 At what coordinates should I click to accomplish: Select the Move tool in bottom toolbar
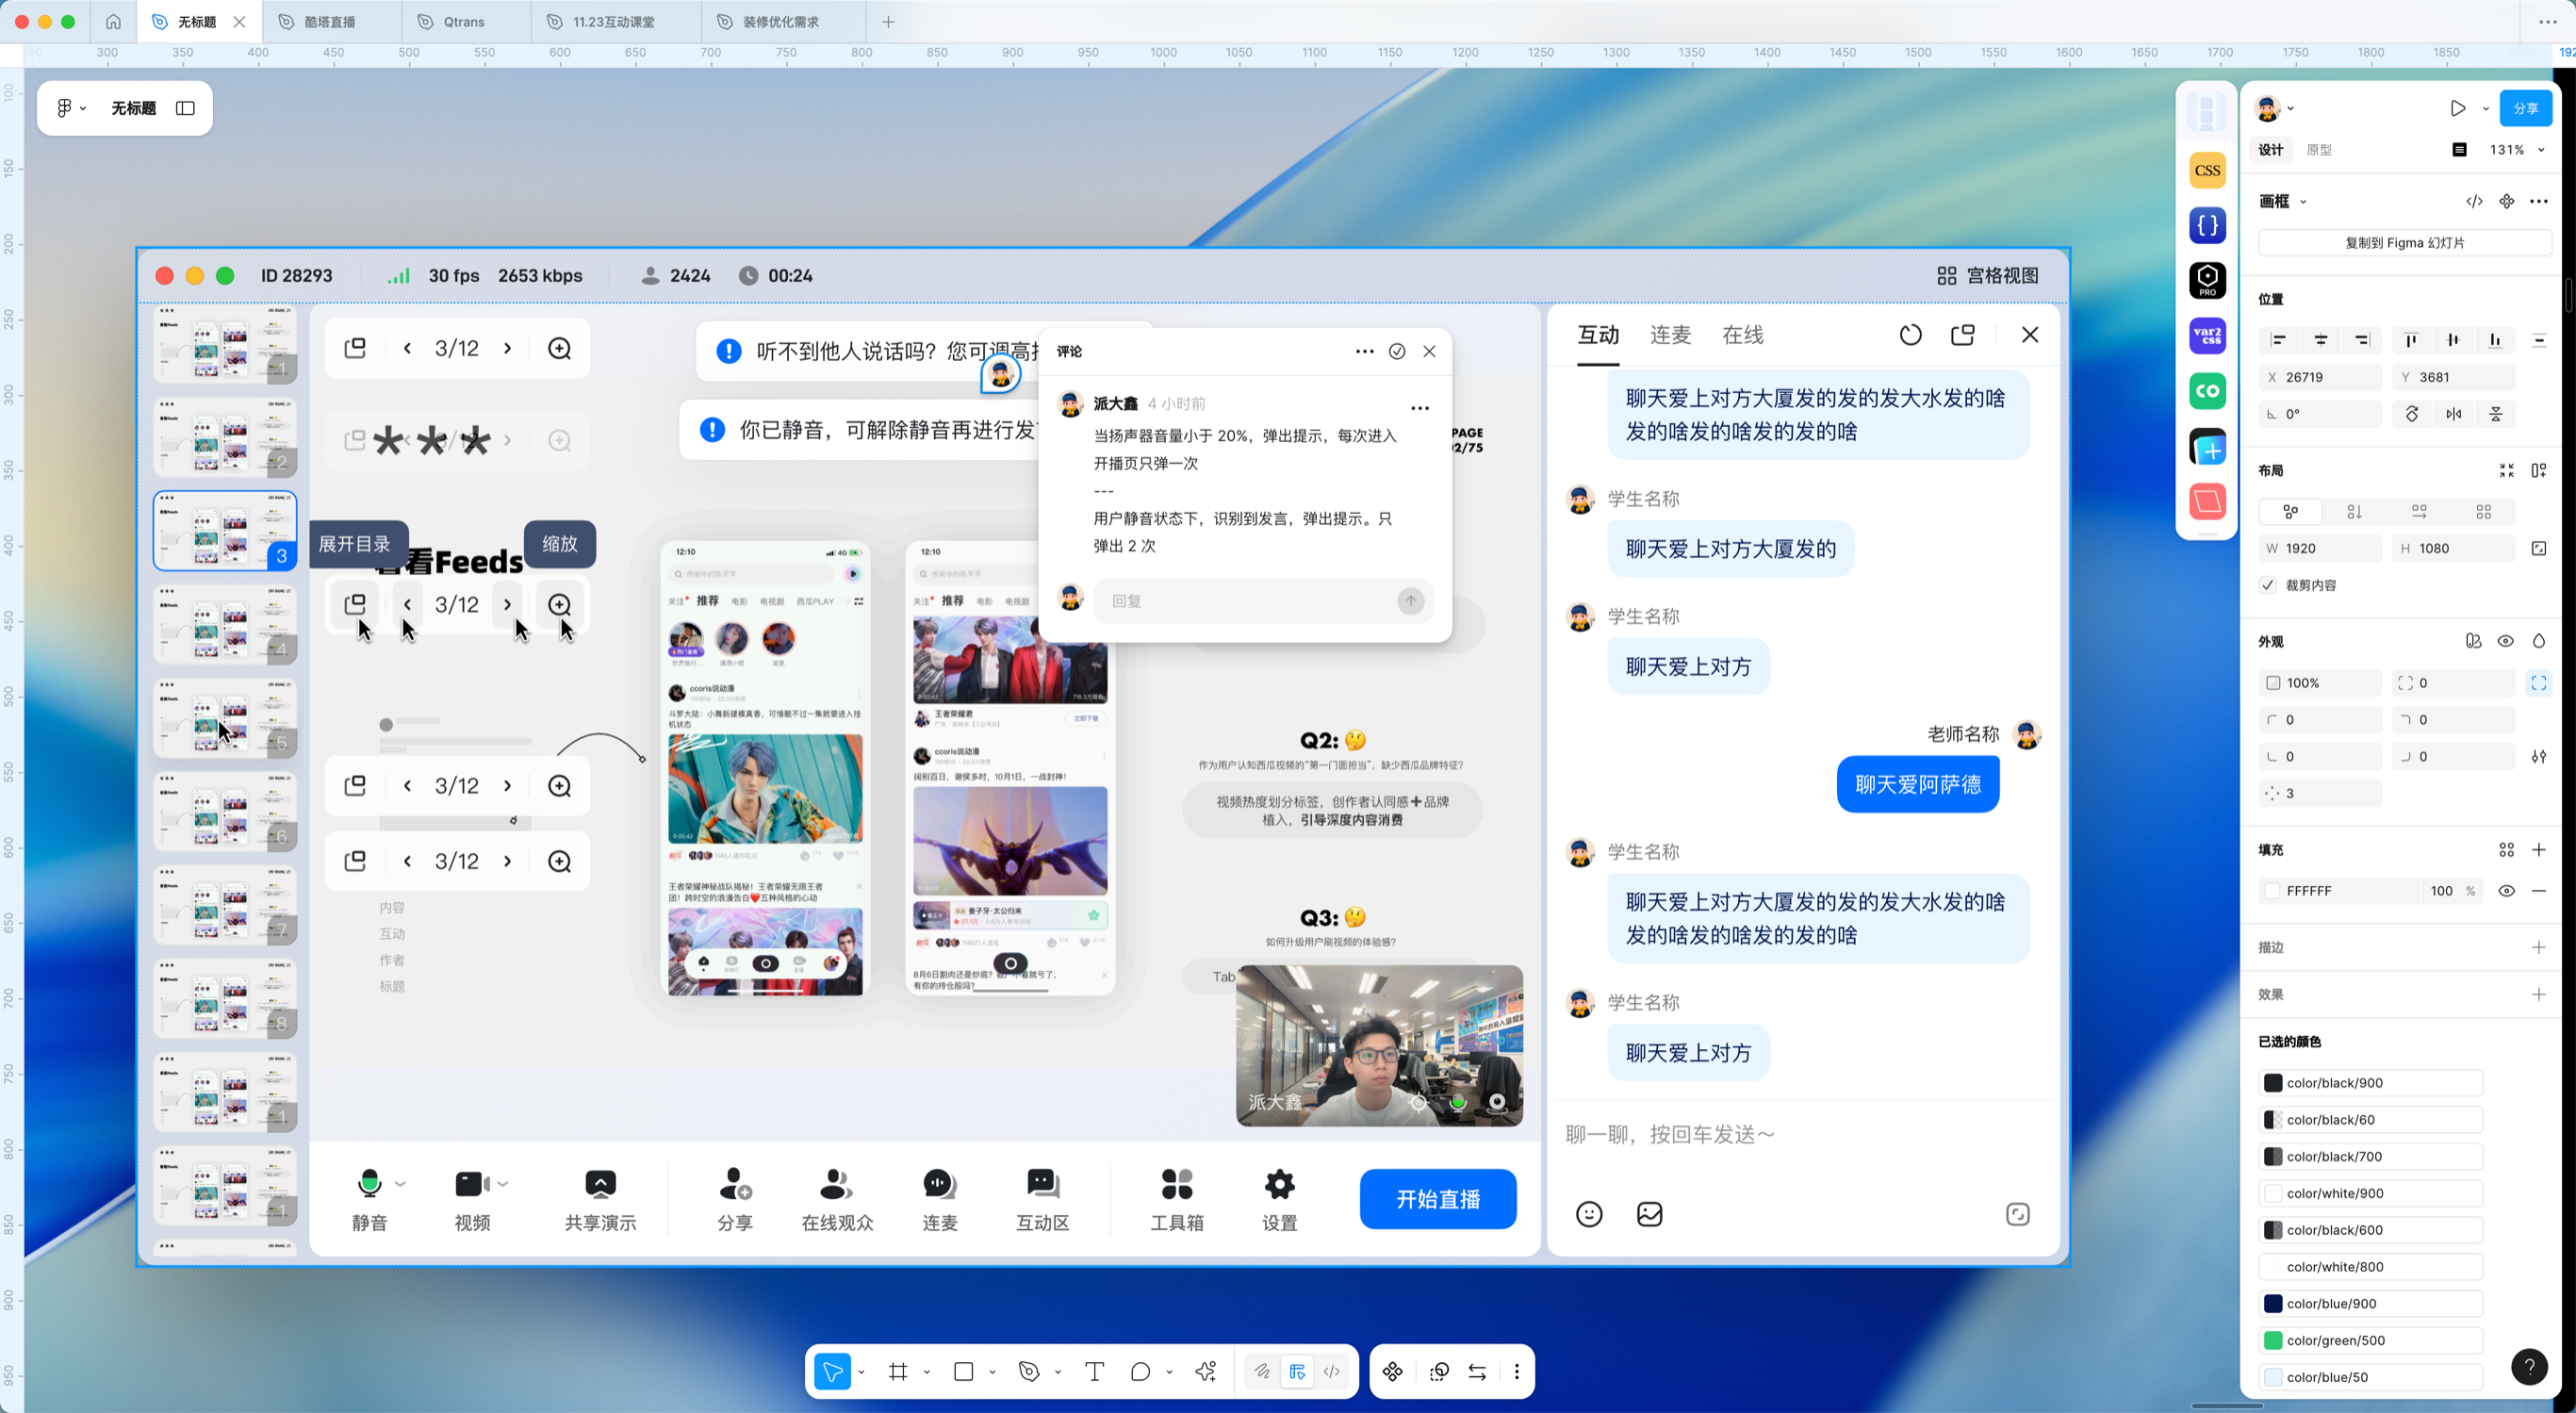(x=832, y=1371)
